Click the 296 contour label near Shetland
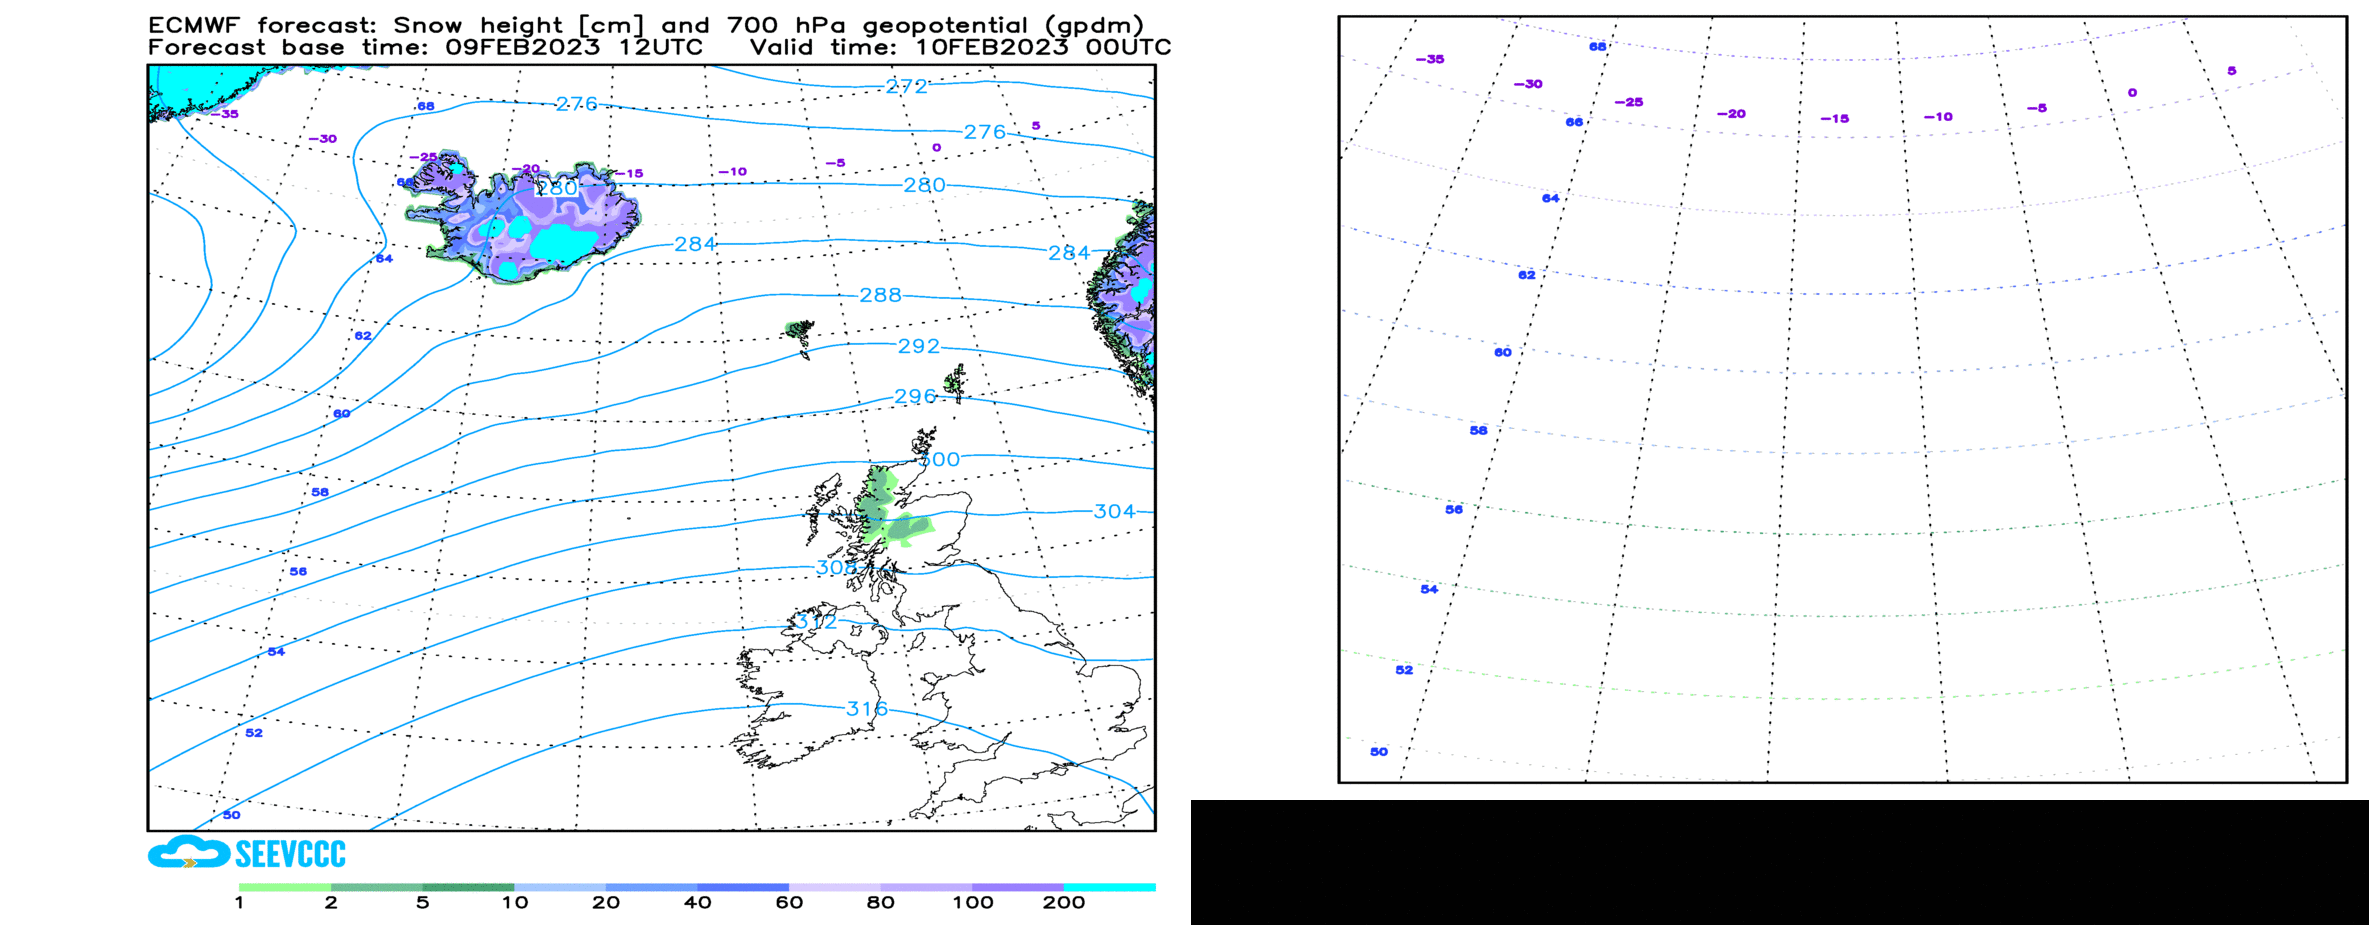 915,397
